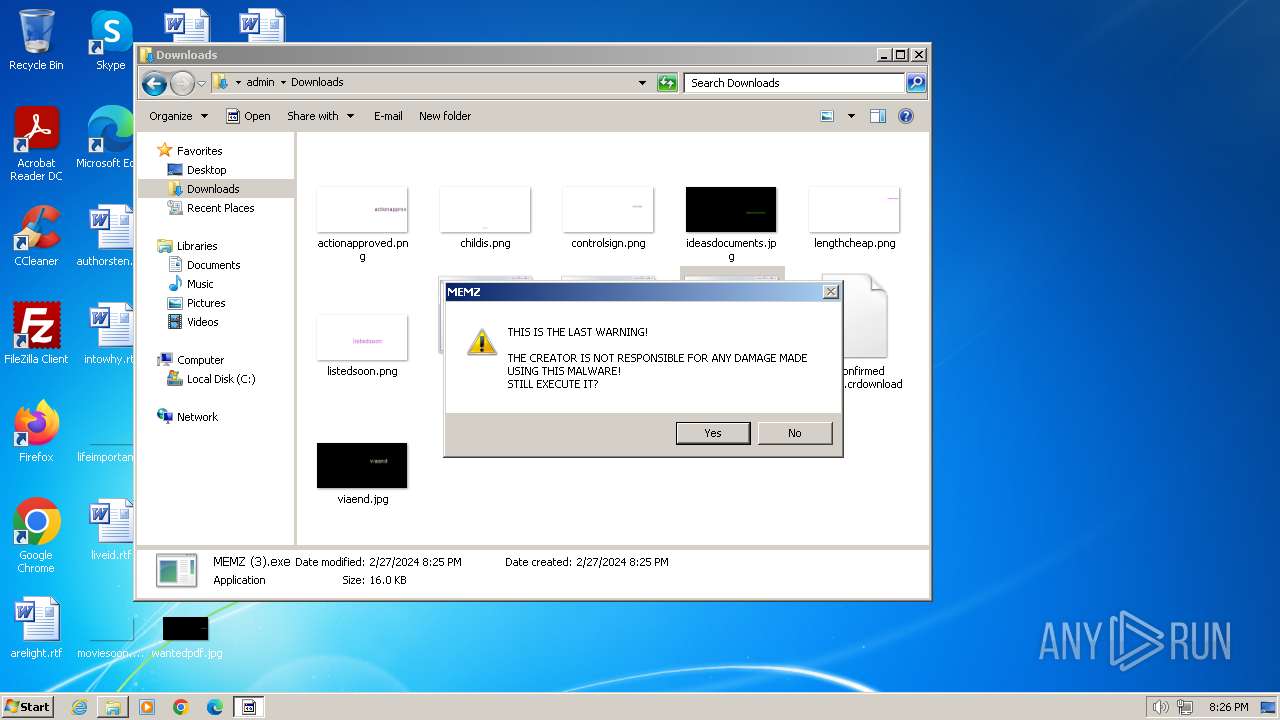
Task: Select Desktop under Favorites
Action: click(206, 170)
